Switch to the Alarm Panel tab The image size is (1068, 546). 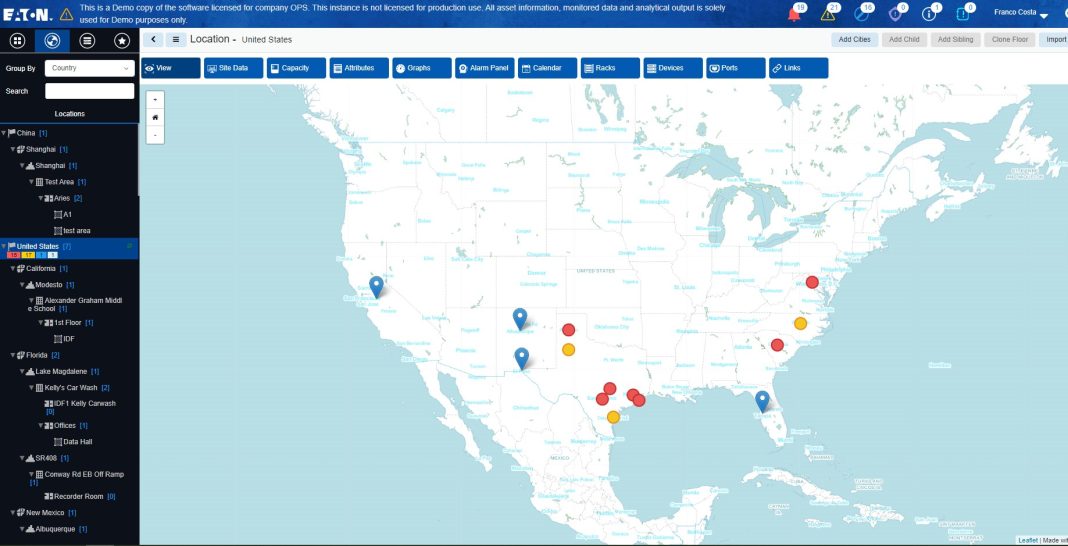(484, 68)
